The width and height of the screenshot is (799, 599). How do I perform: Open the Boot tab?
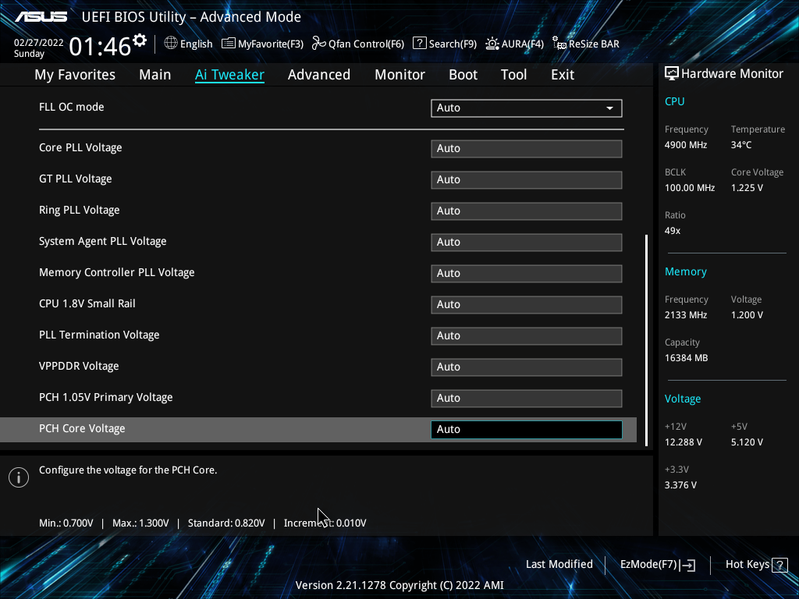(x=463, y=75)
